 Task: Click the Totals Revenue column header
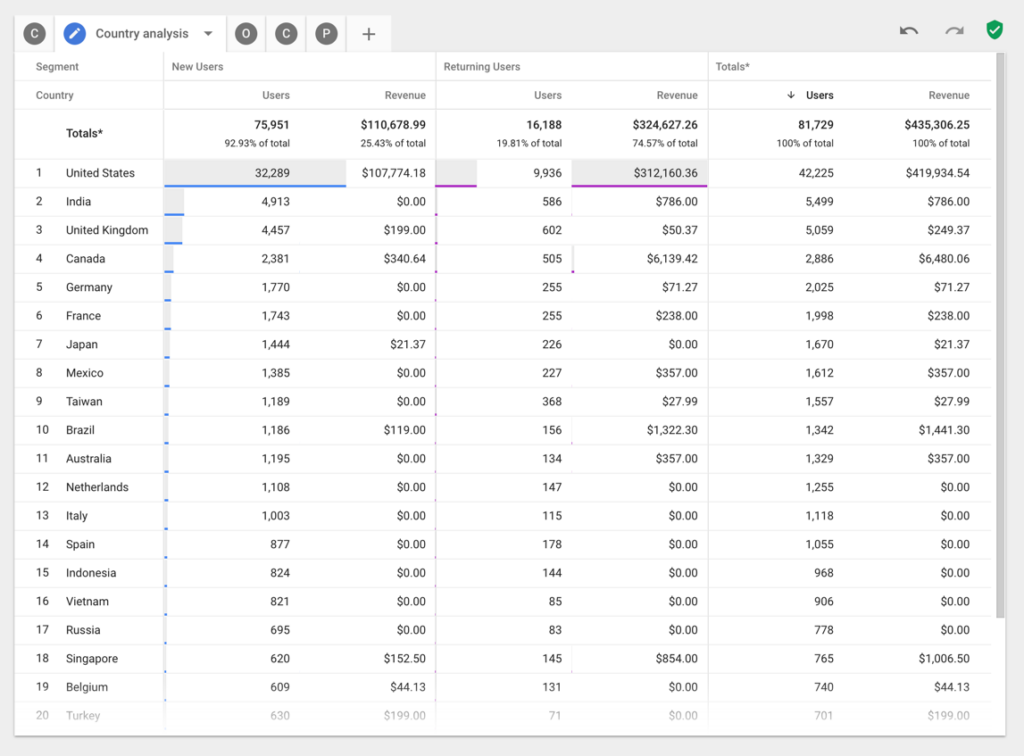[x=948, y=95]
